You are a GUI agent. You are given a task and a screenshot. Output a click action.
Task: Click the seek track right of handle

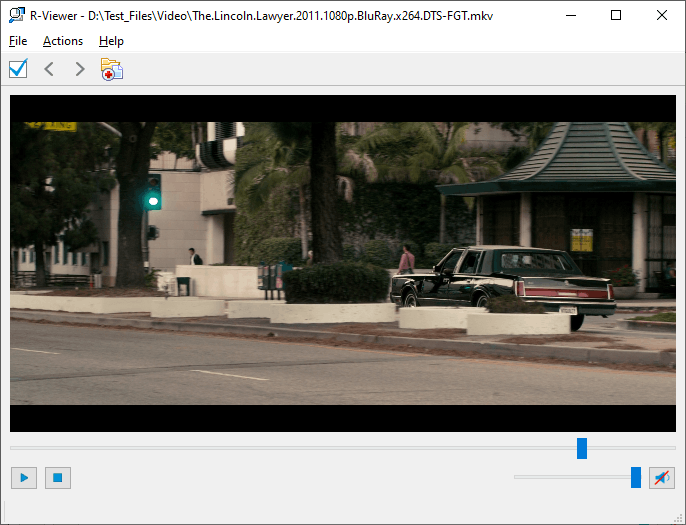point(632,448)
